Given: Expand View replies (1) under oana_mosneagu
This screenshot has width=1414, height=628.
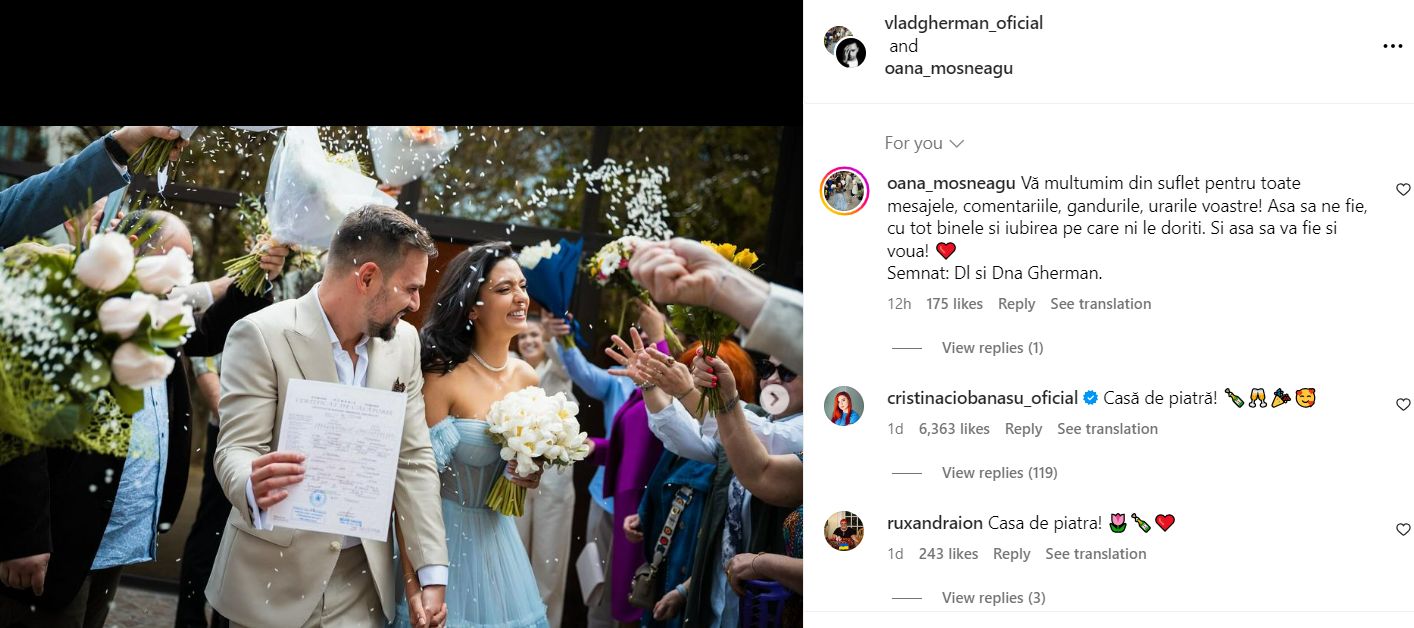Looking at the screenshot, I should 992,348.
